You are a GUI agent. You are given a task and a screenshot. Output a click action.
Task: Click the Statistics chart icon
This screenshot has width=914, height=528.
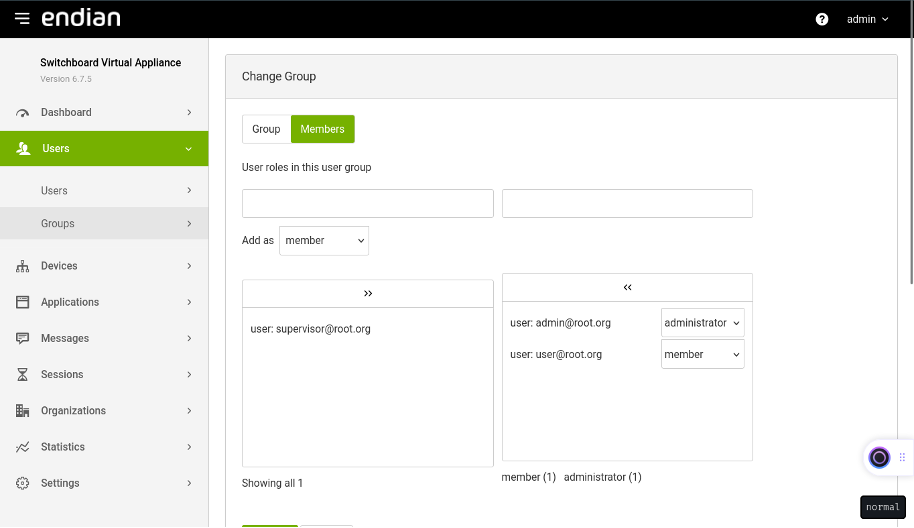[x=22, y=447]
